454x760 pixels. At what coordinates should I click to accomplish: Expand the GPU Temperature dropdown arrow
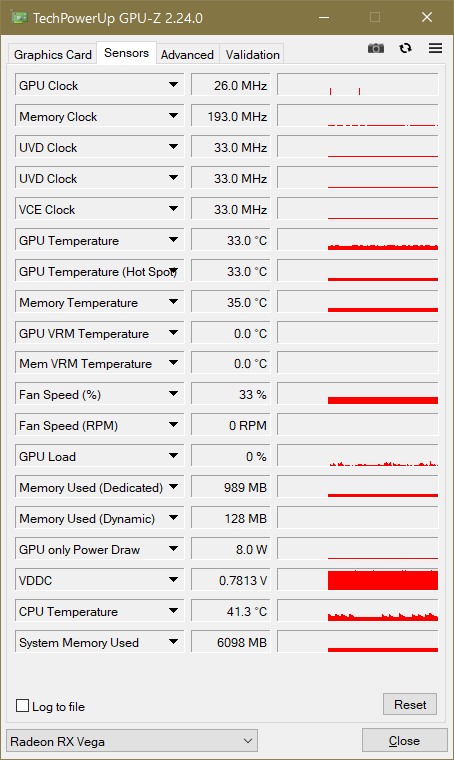click(x=173, y=240)
